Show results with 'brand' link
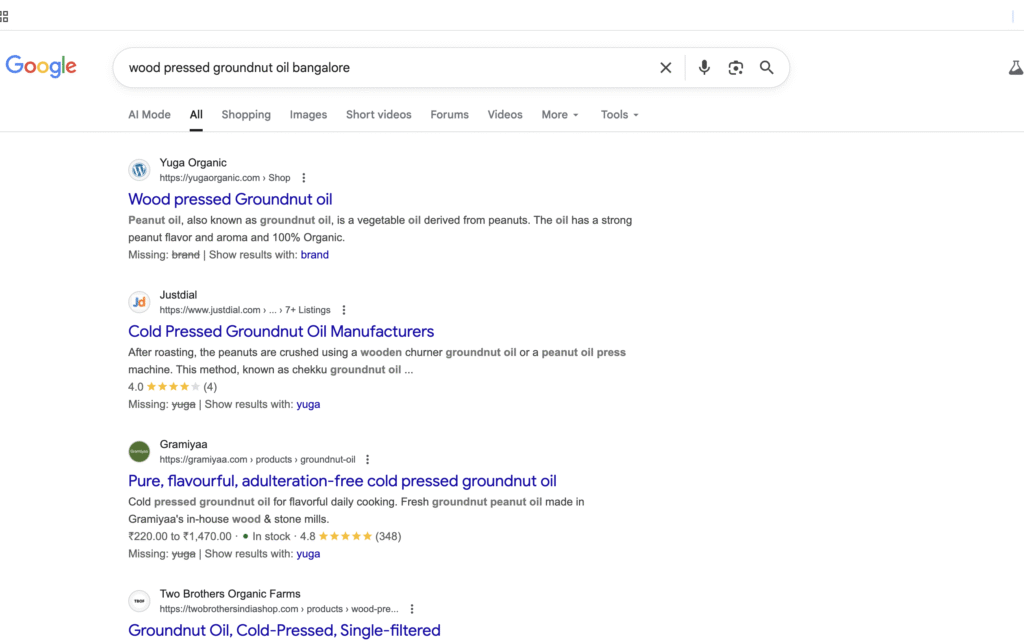This screenshot has width=1024, height=642. pyautogui.click(x=314, y=255)
